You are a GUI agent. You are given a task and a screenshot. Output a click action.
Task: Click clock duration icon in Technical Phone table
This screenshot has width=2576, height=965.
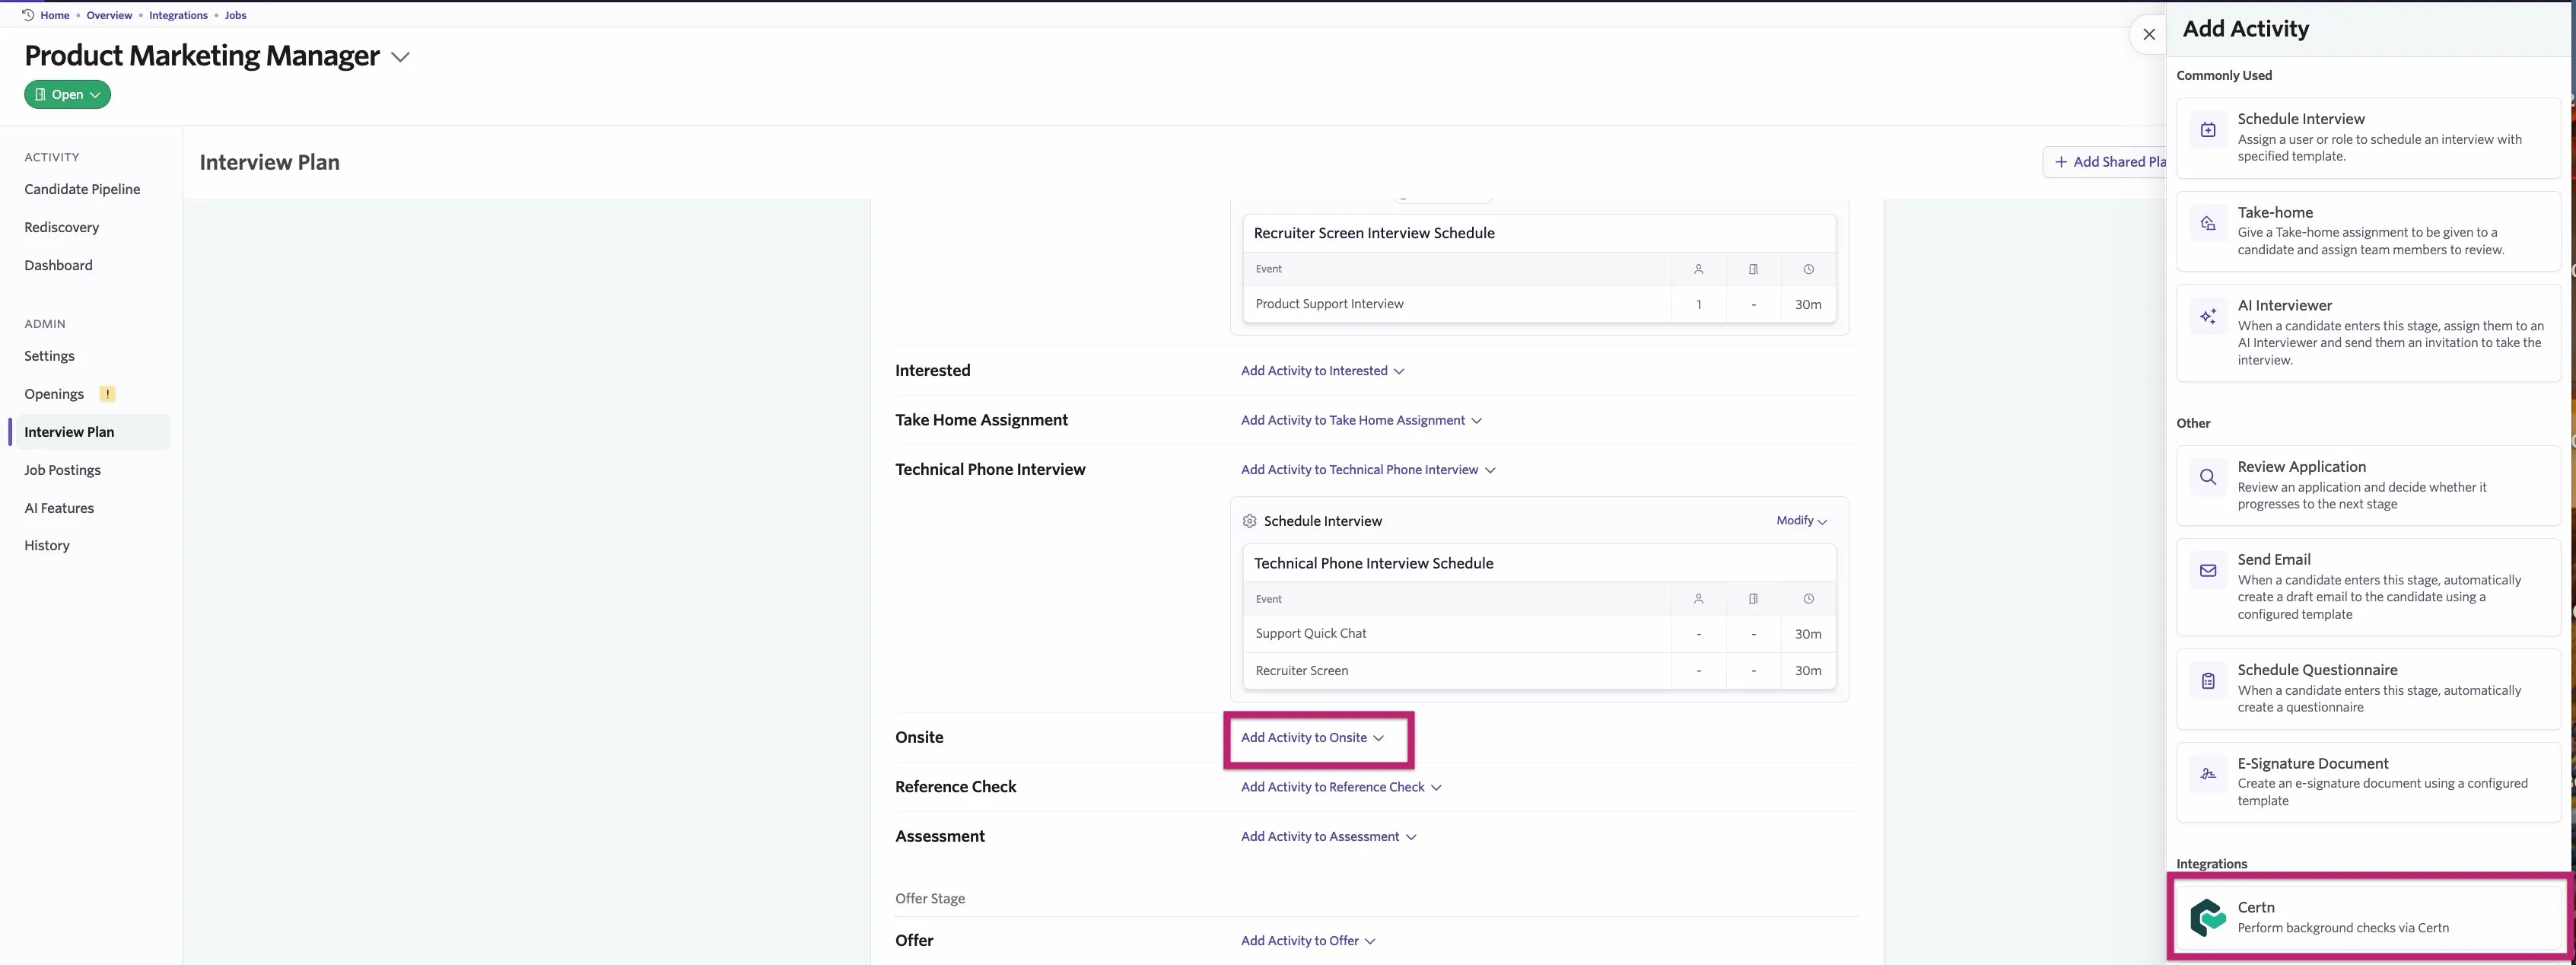click(x=1808, y=599)
